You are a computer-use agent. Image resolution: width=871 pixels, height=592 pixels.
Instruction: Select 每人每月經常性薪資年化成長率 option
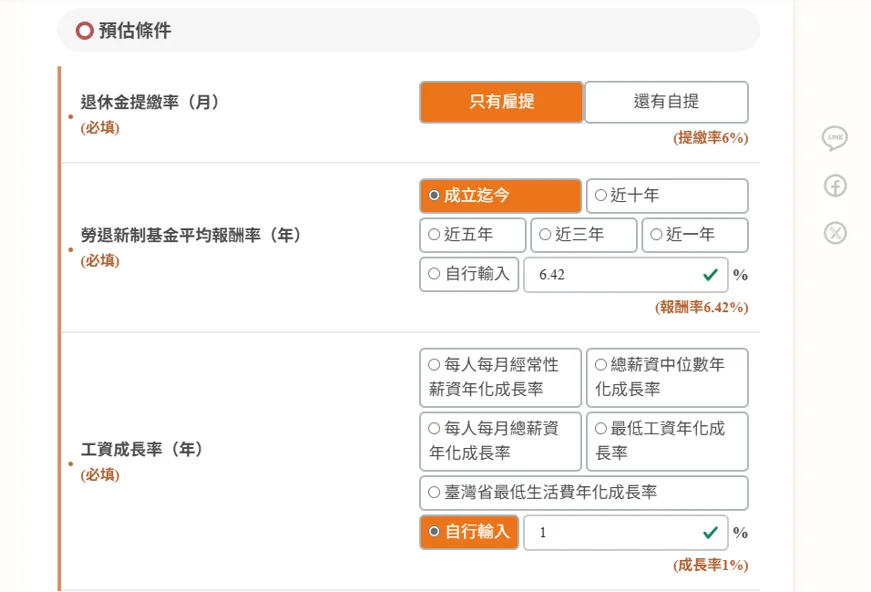click(x=499, y=377)
